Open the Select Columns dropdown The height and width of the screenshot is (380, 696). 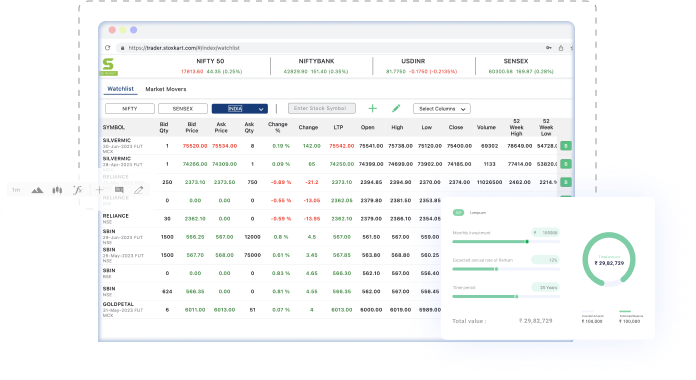pos(442,109)
